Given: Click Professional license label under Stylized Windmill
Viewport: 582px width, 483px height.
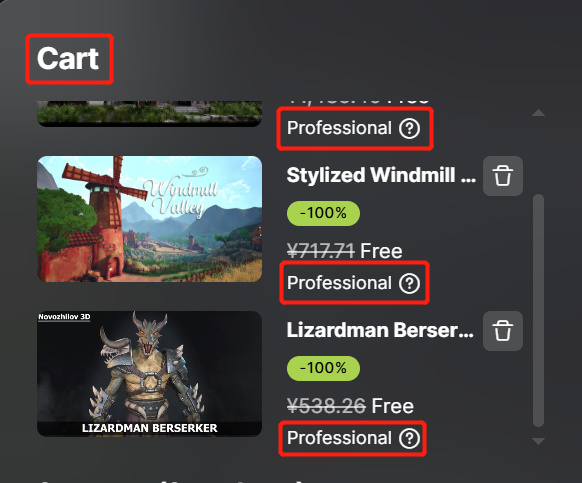Looking at the screenshot, I should [x=339, y=283].
